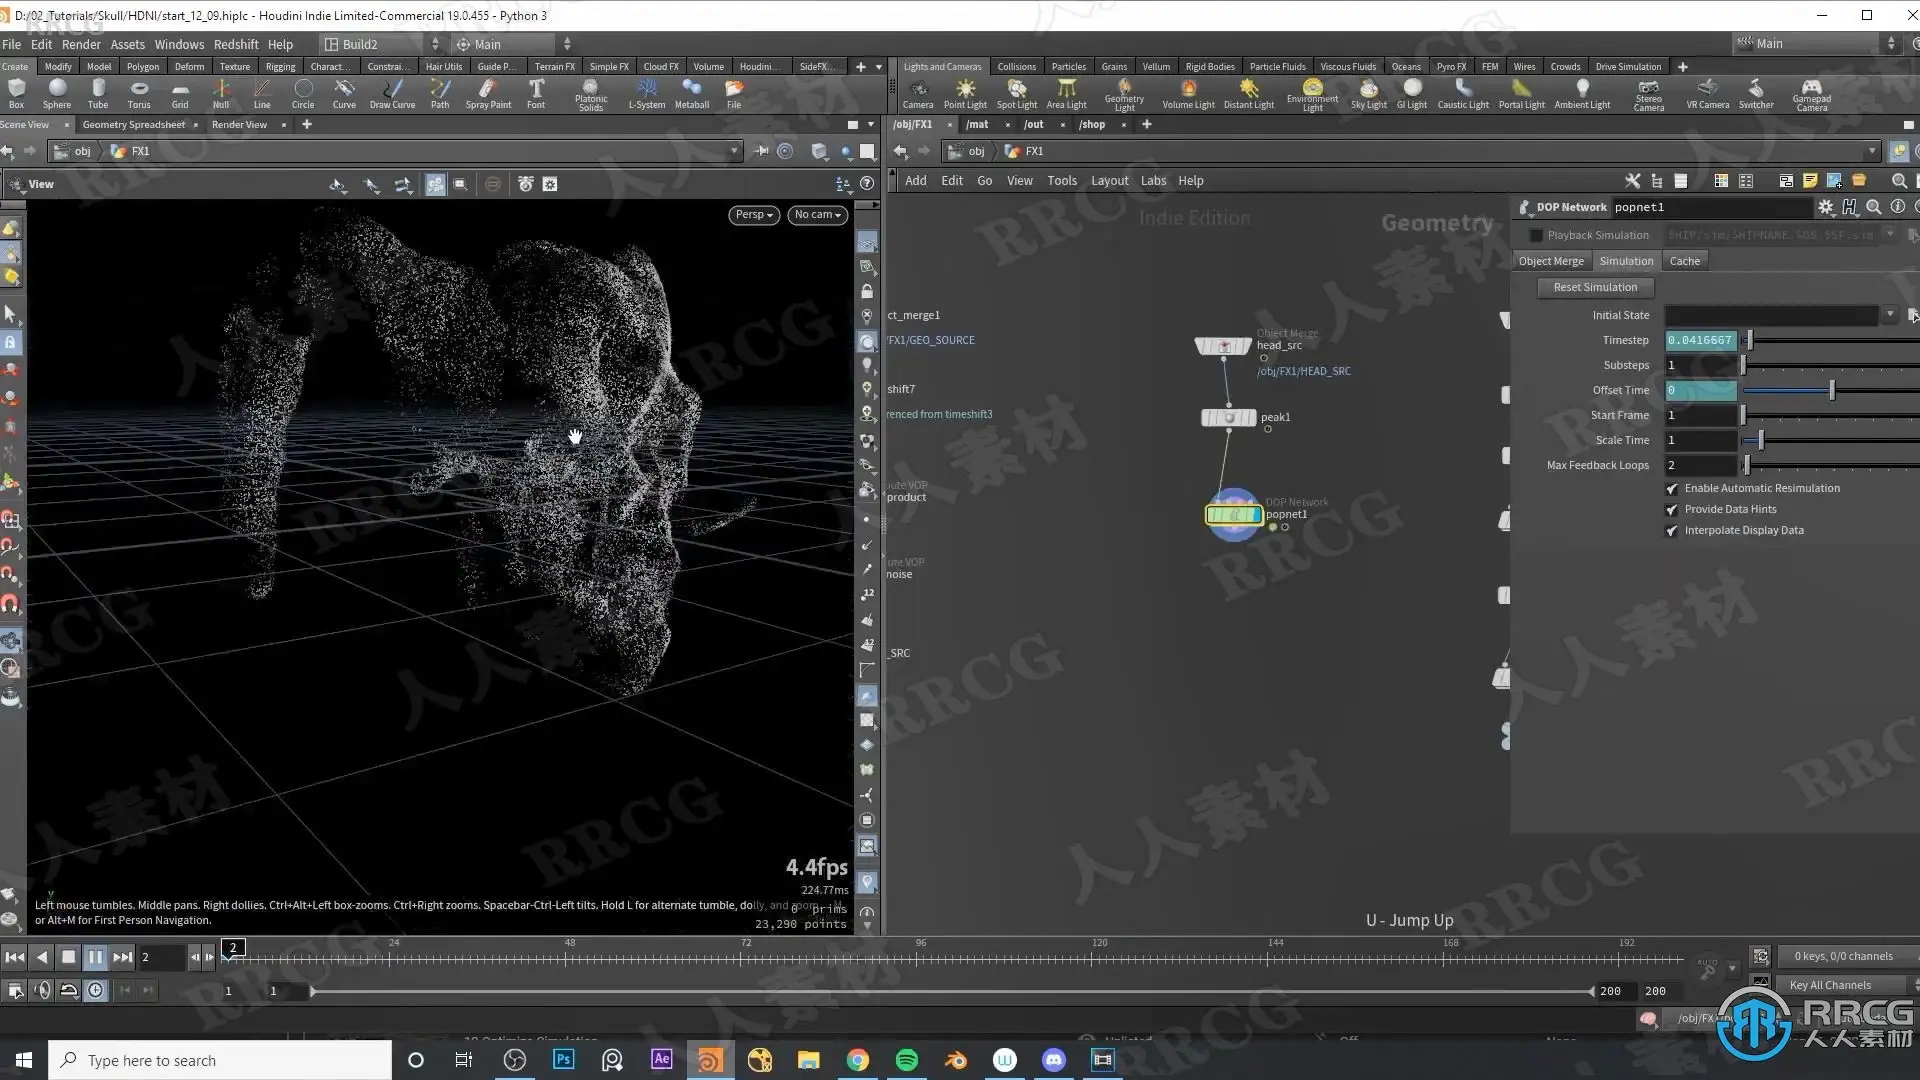The height and width of the screenshot is (1080, 1920).
Task: Add a Point Light from shelf
Action: click(x=965, y=93)
